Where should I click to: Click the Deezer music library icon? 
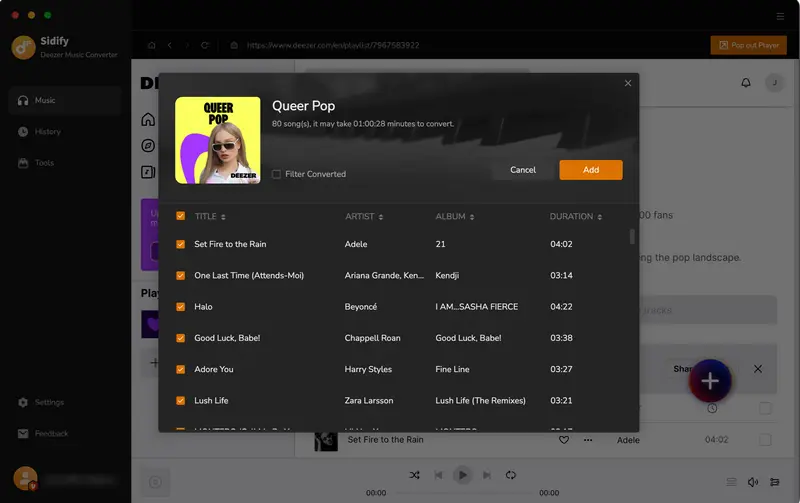pos(148,172)
